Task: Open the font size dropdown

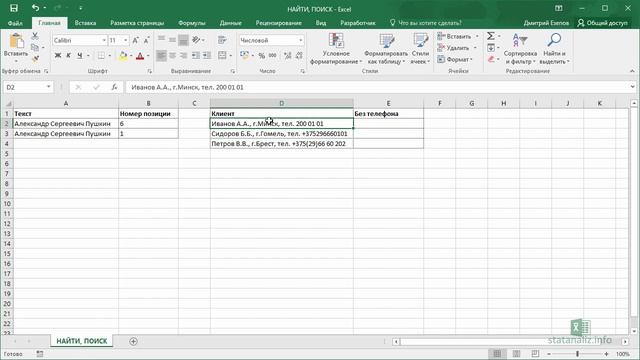Action: [126, 40]
